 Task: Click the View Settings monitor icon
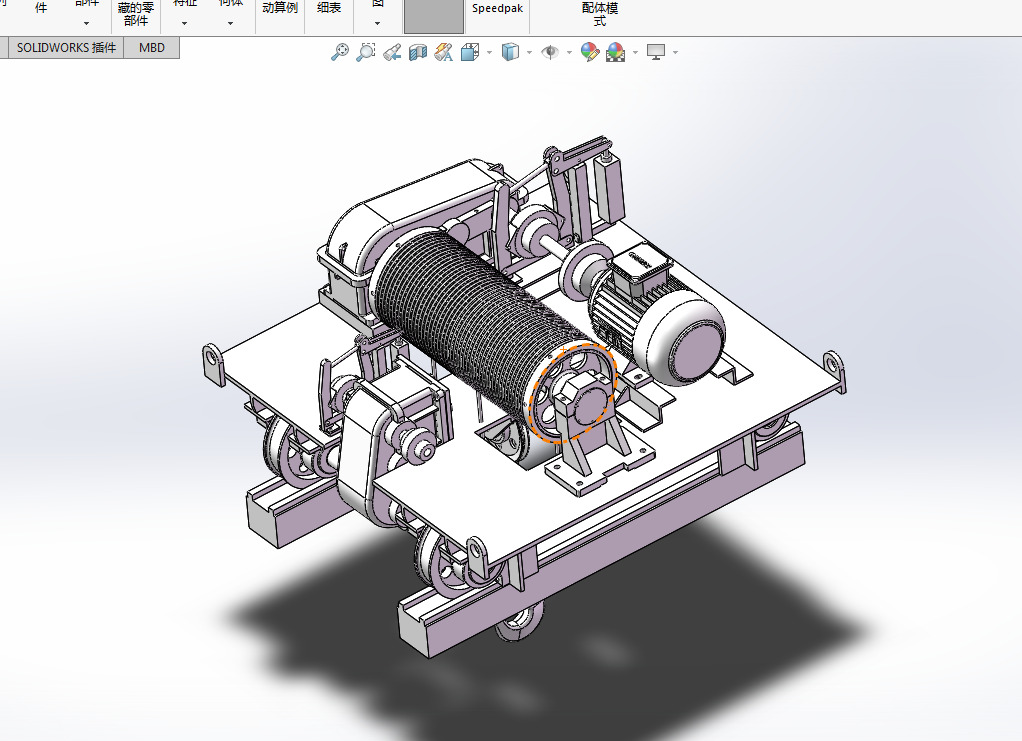(x=656, y=52)
